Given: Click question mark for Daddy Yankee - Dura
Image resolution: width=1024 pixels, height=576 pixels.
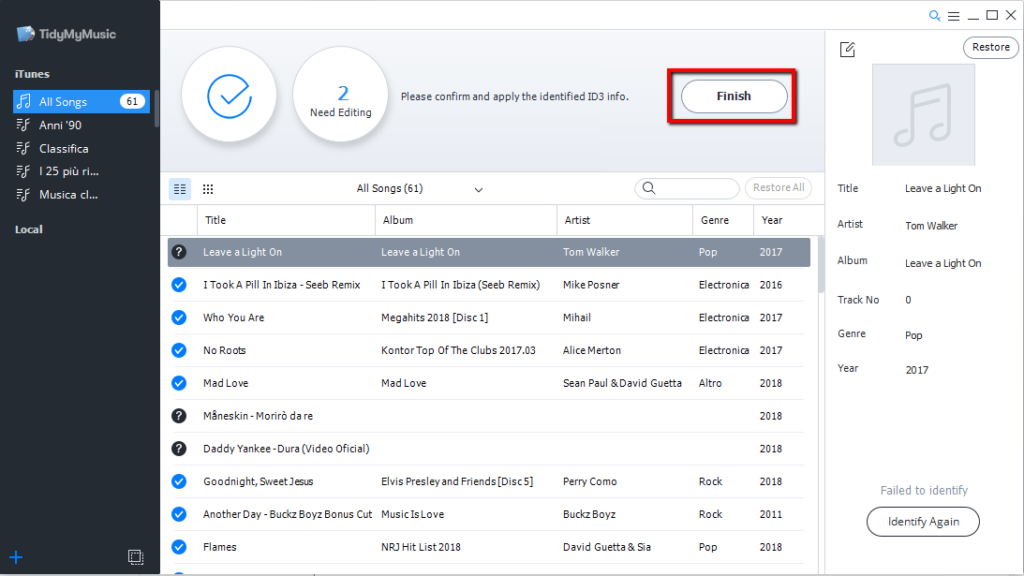Looking at the screenshot, I should click(x=179, y=449).
